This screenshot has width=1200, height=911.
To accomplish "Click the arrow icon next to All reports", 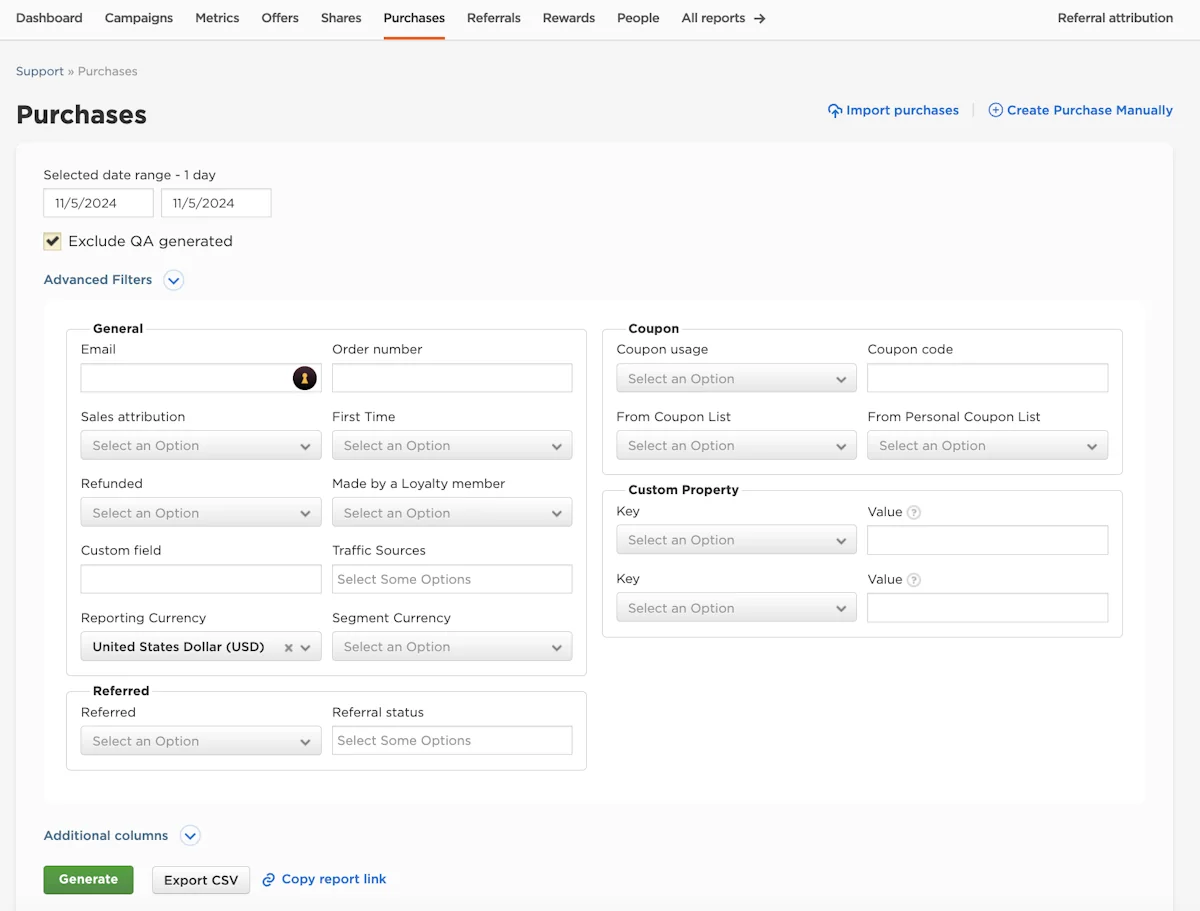I will (760, 18).
